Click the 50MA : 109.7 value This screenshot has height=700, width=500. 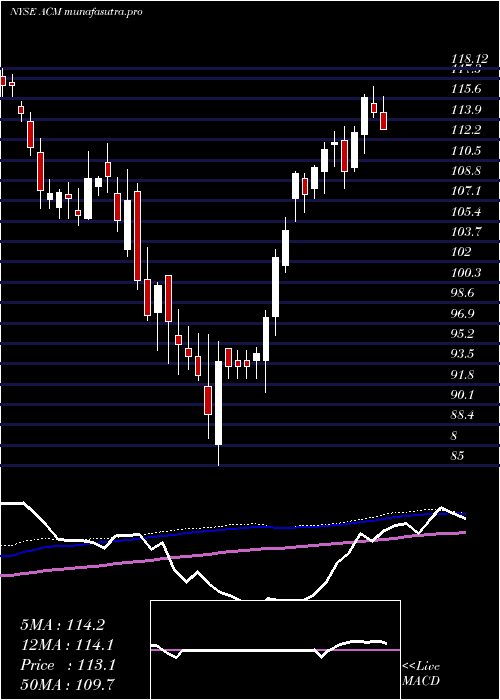(67, 685)
